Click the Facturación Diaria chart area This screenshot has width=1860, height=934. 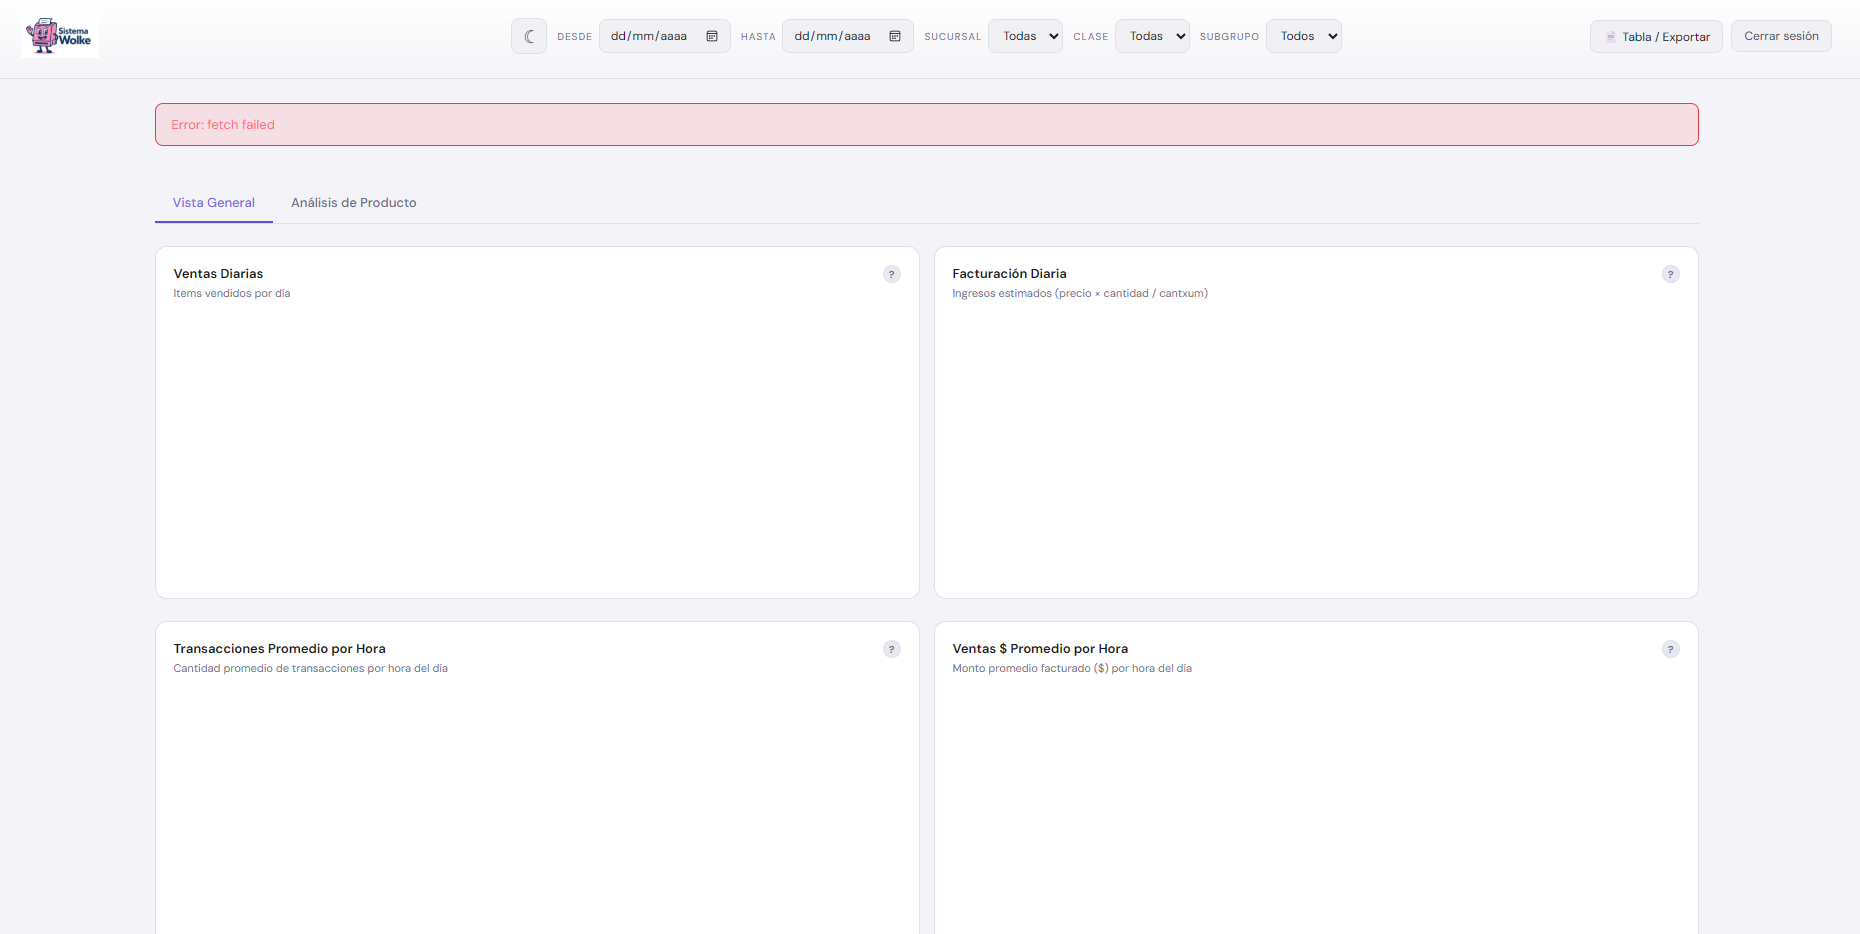pos(1316,445)
